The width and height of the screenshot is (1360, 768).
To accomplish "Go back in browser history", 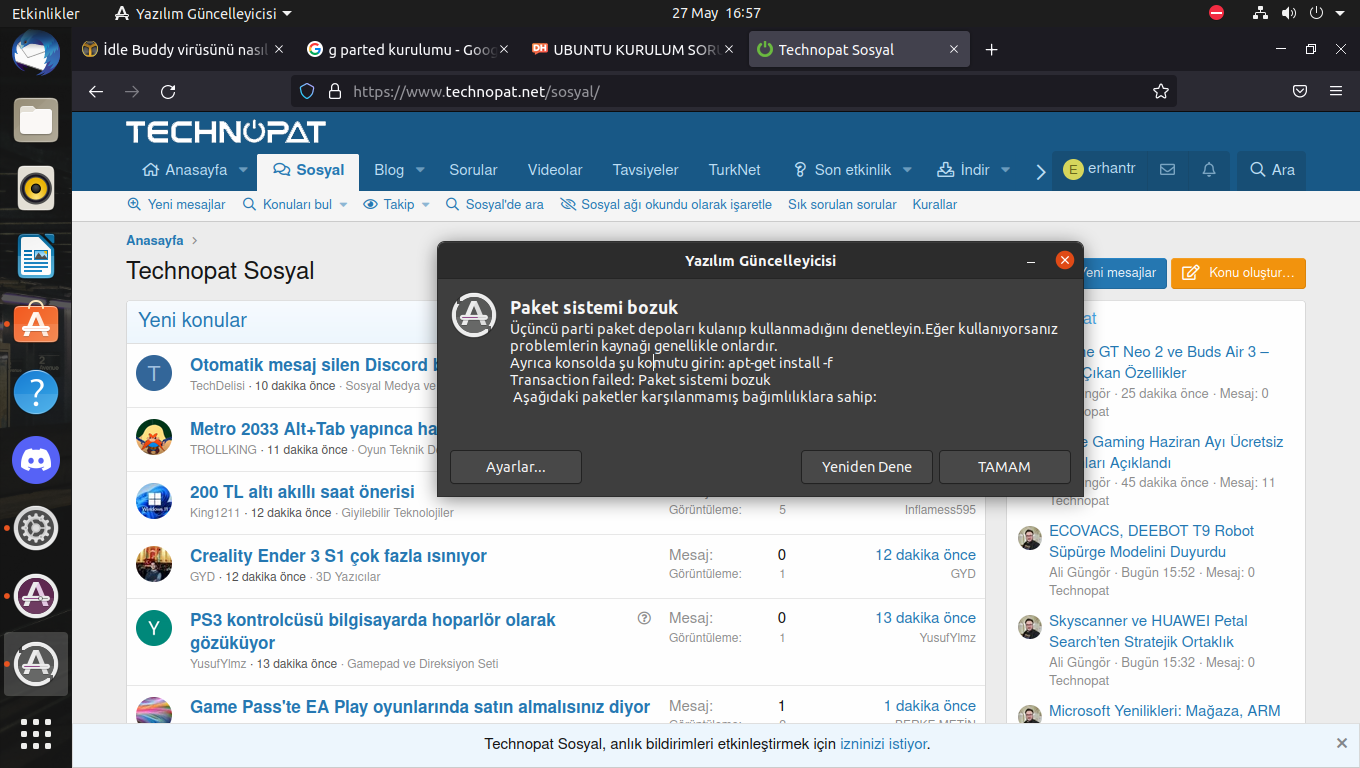I will pyautogui.click(x=96, y=91).
